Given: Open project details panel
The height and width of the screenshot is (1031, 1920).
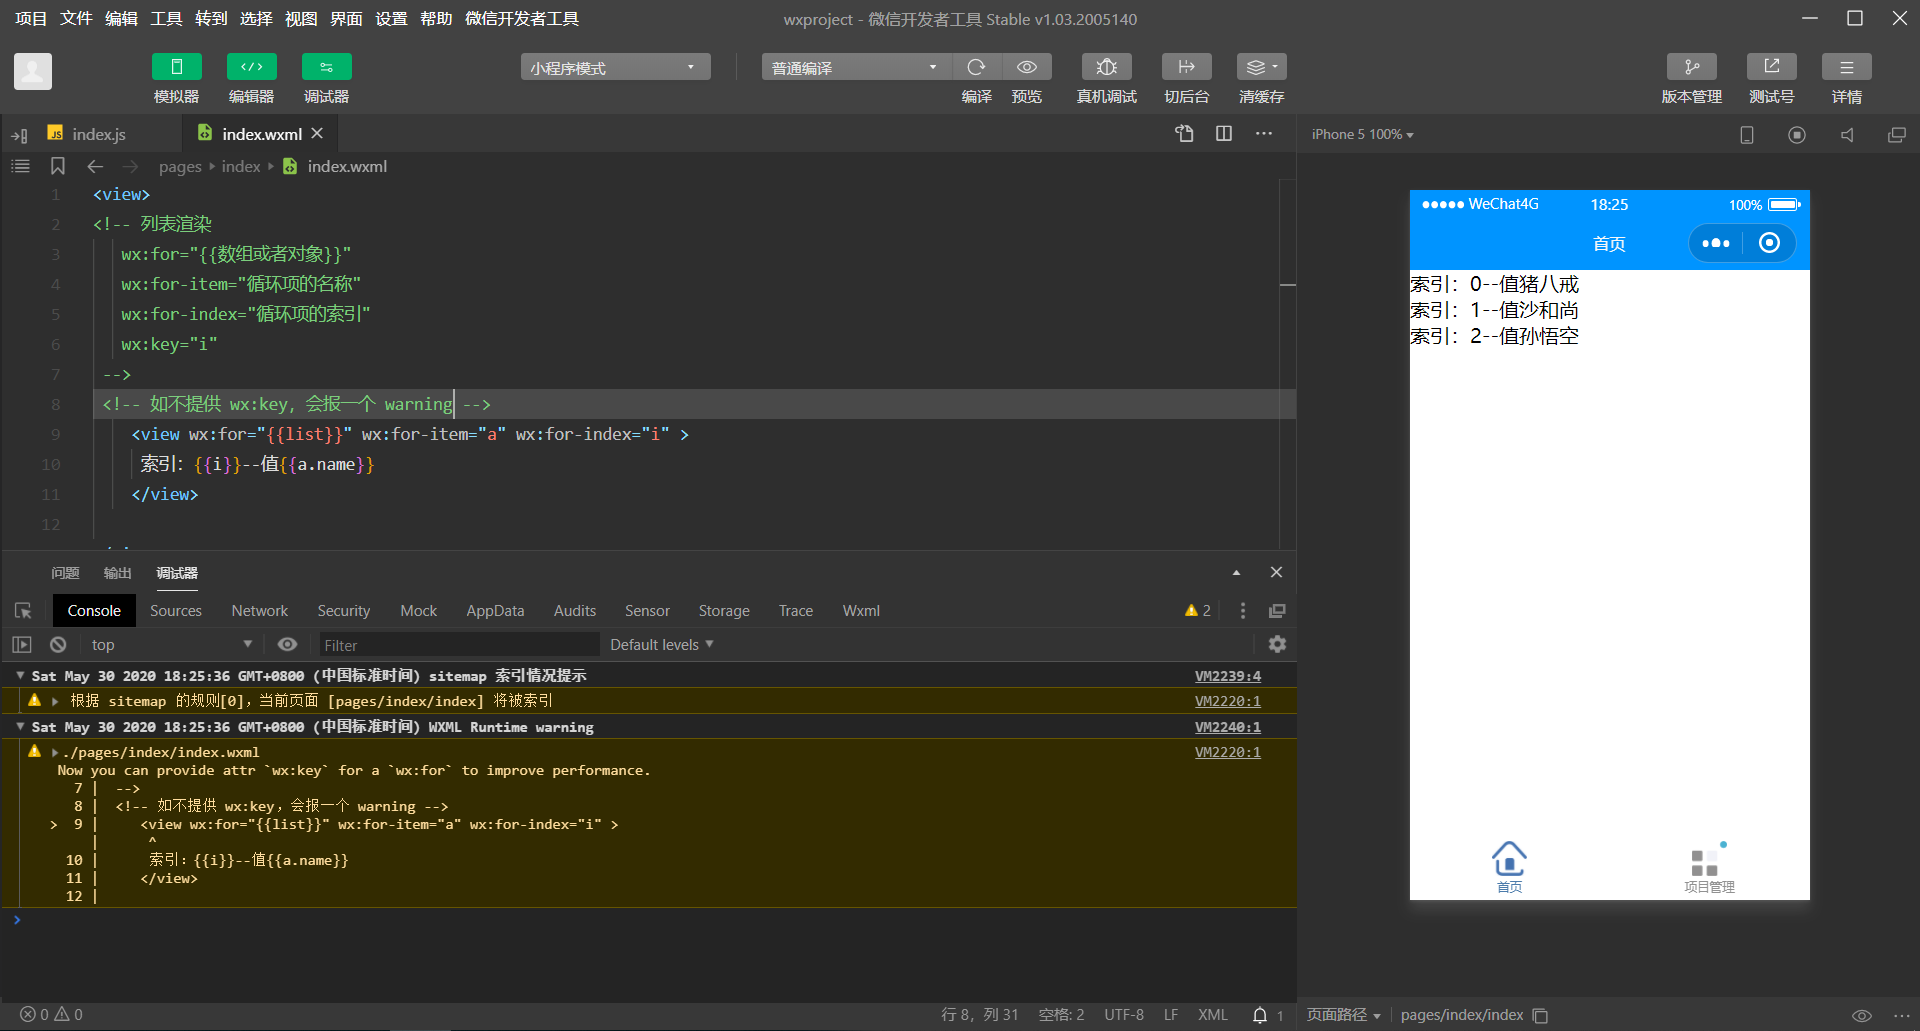Looking at the screenshot, I should (1847, 67).
